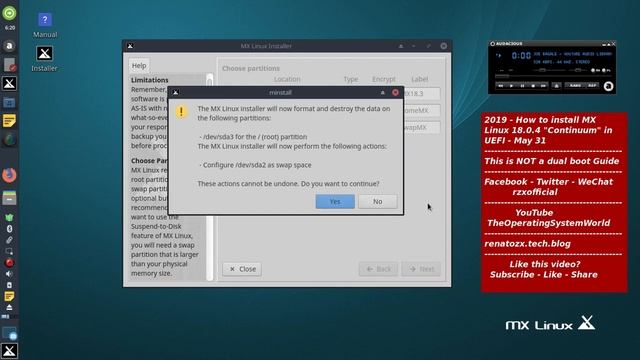The image size is (640, 360).
Task: Click the Audacious balance slider
Action: click(578, 70)
